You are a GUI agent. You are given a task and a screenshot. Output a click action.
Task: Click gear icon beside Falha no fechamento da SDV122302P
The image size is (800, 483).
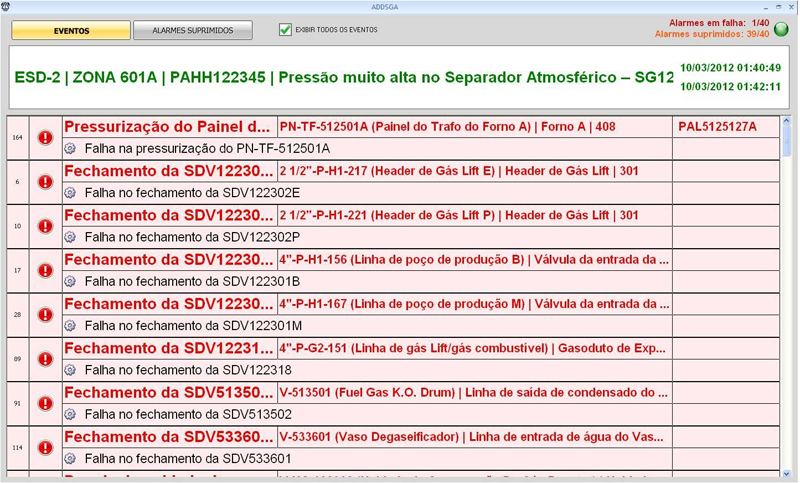(70, 237)
